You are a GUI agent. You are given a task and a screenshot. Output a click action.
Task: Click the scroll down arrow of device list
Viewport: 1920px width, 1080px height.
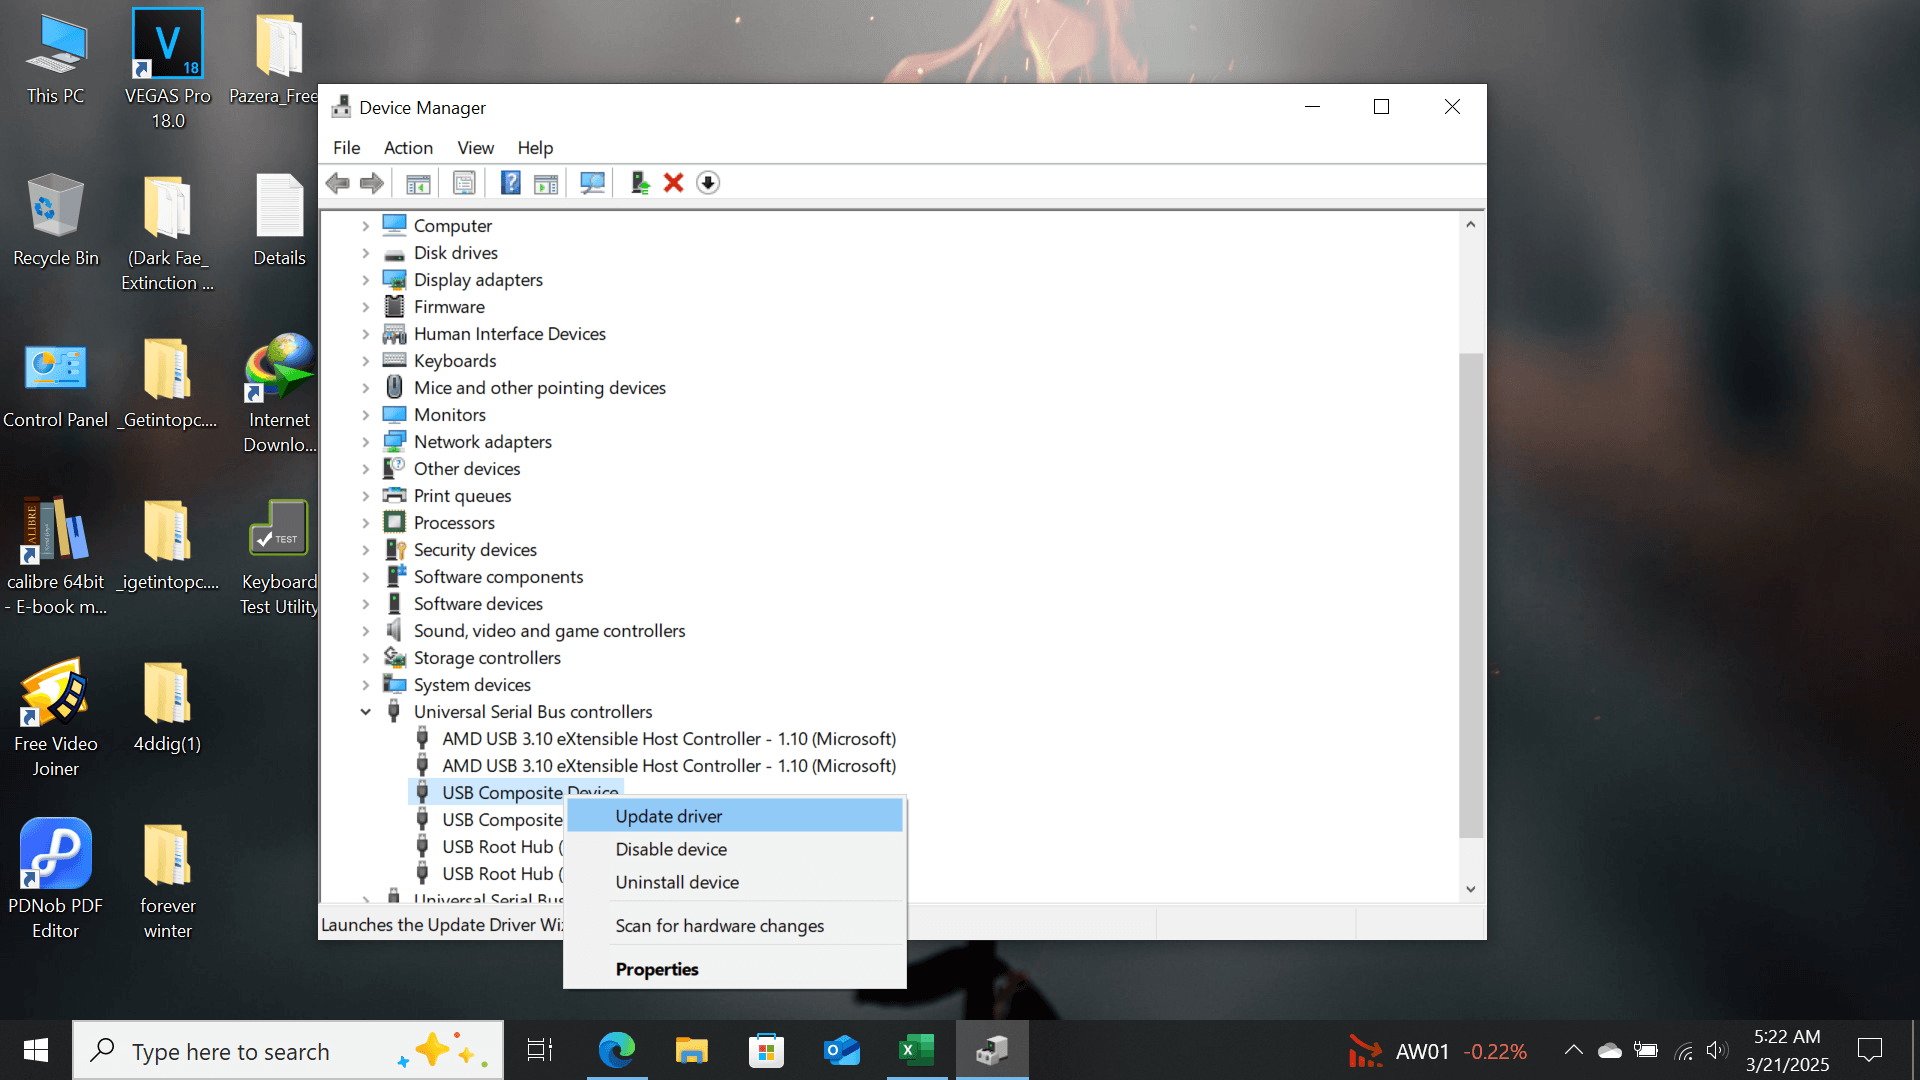pyautogui.click(x=1470, y=889)
